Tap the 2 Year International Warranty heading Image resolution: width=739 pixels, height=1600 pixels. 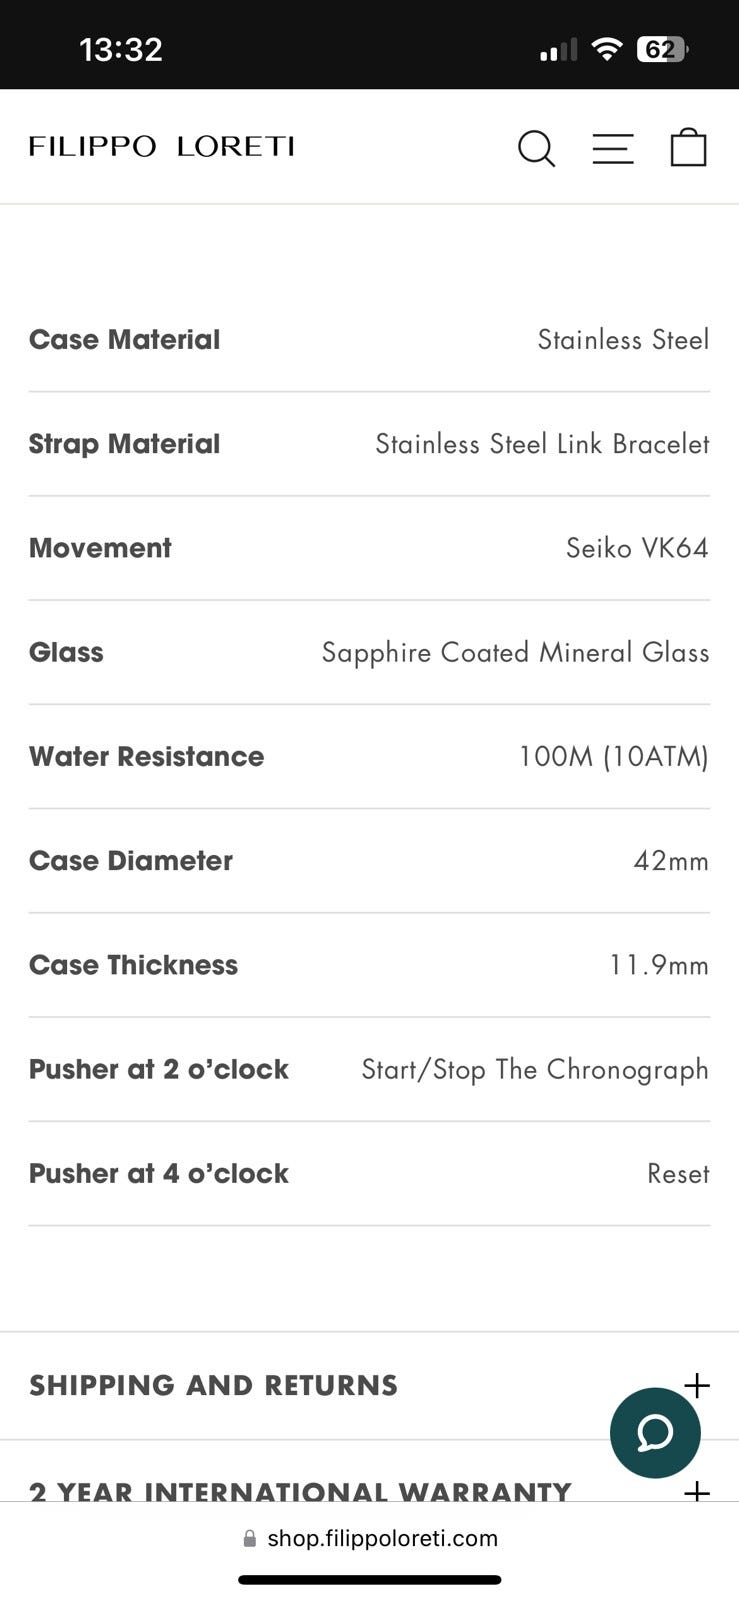click(x=300, y=1491)
